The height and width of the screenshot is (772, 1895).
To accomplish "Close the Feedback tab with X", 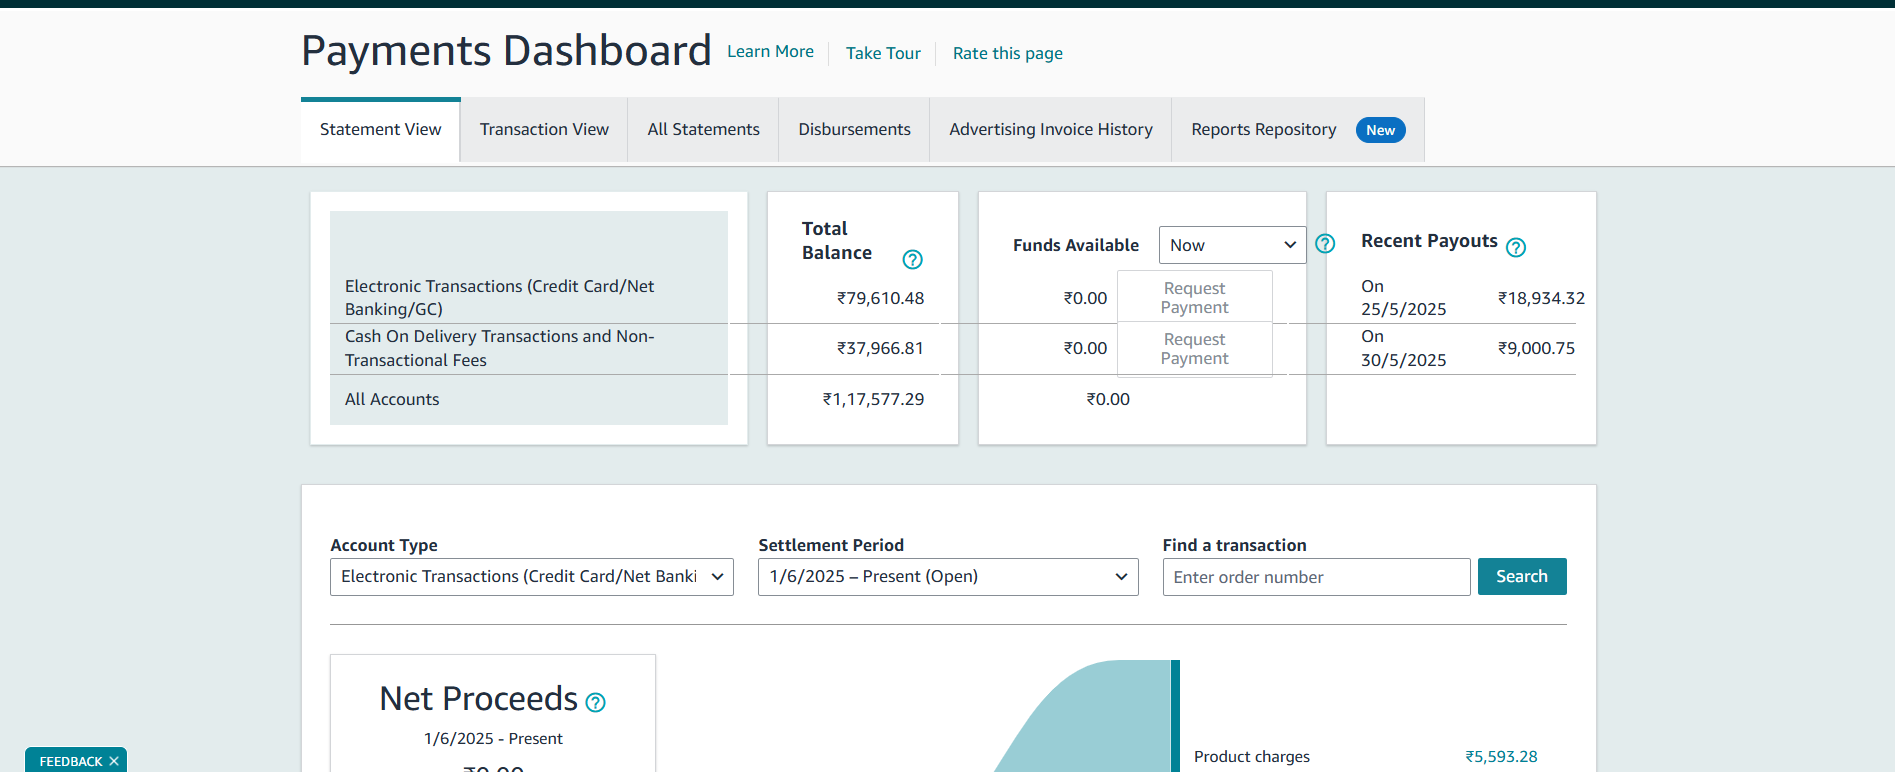I will (x=114, y=761).
